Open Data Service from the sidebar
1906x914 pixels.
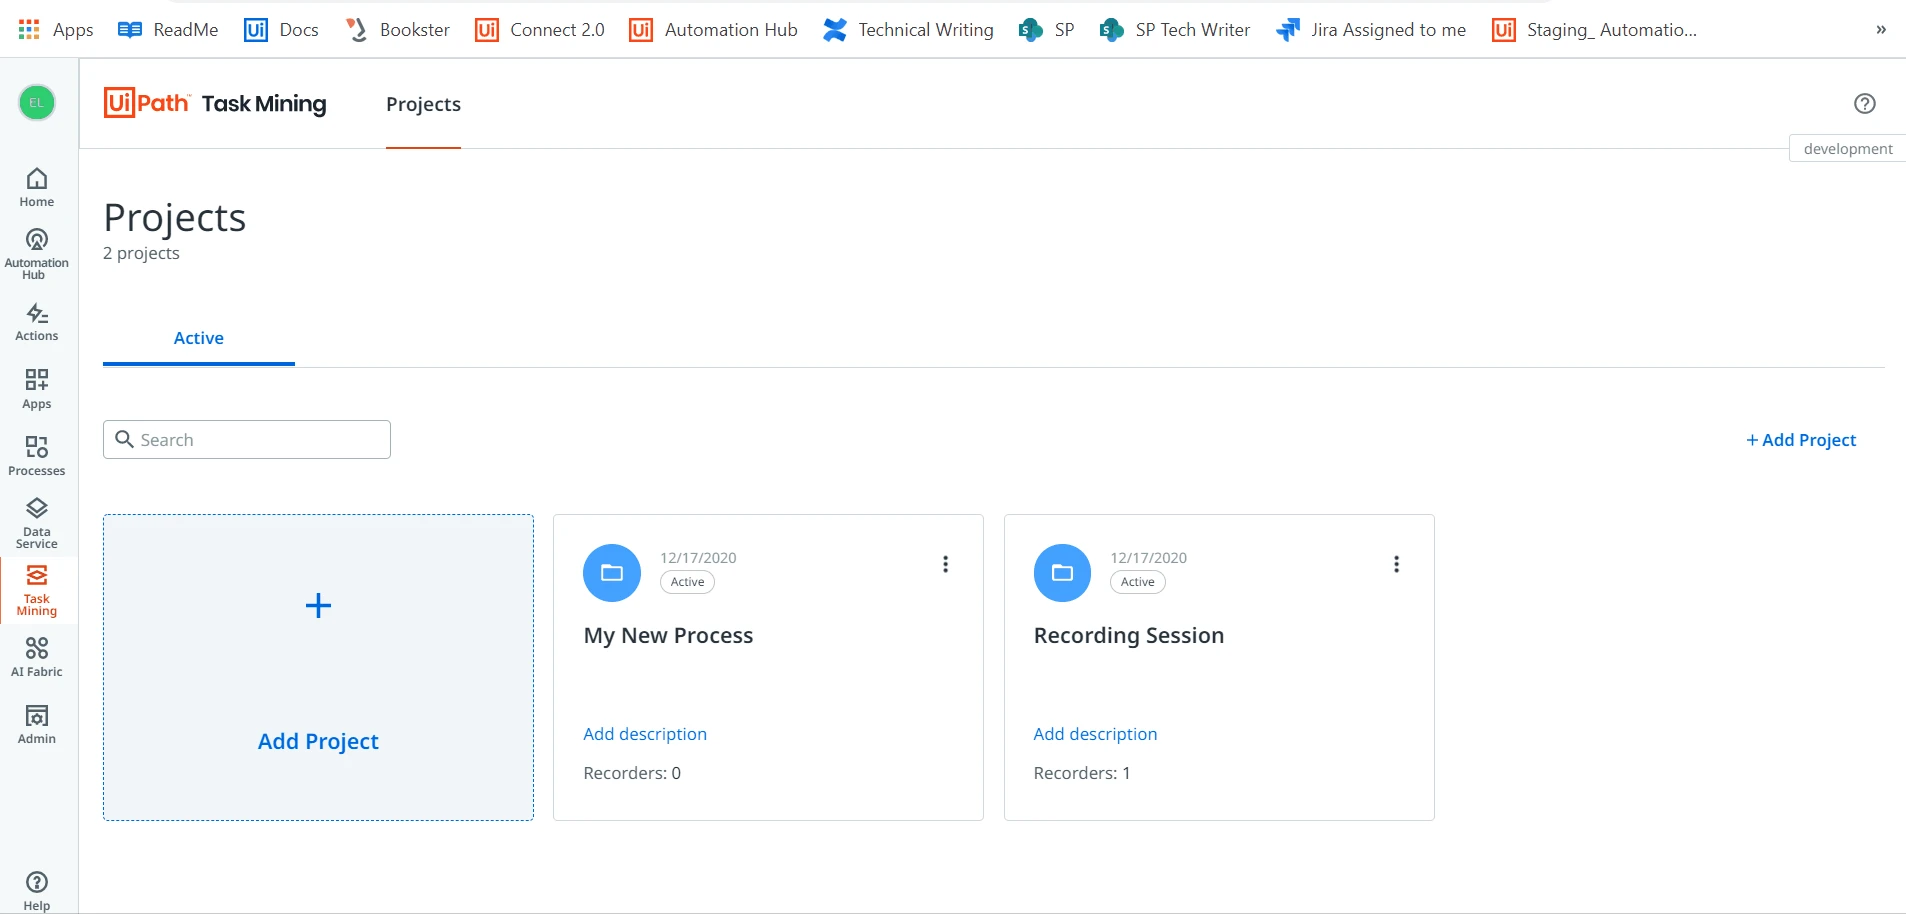[x=37, y=523]
